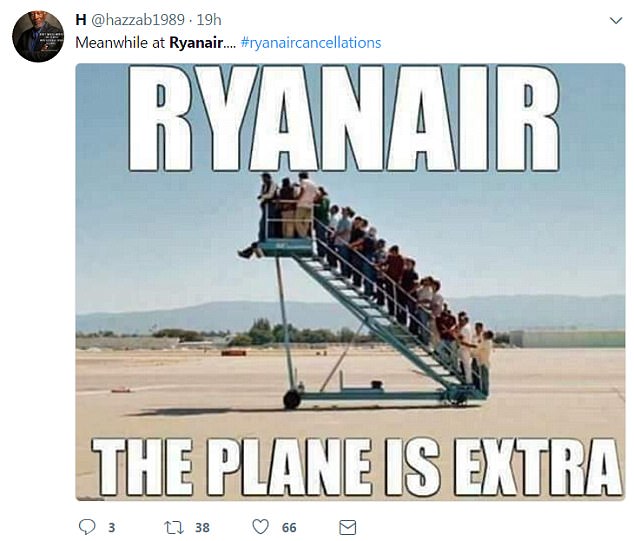The image size is (634, 541).
Task: Open the profile avatar of hazzab1989
Action: click(x=39, y=37)
